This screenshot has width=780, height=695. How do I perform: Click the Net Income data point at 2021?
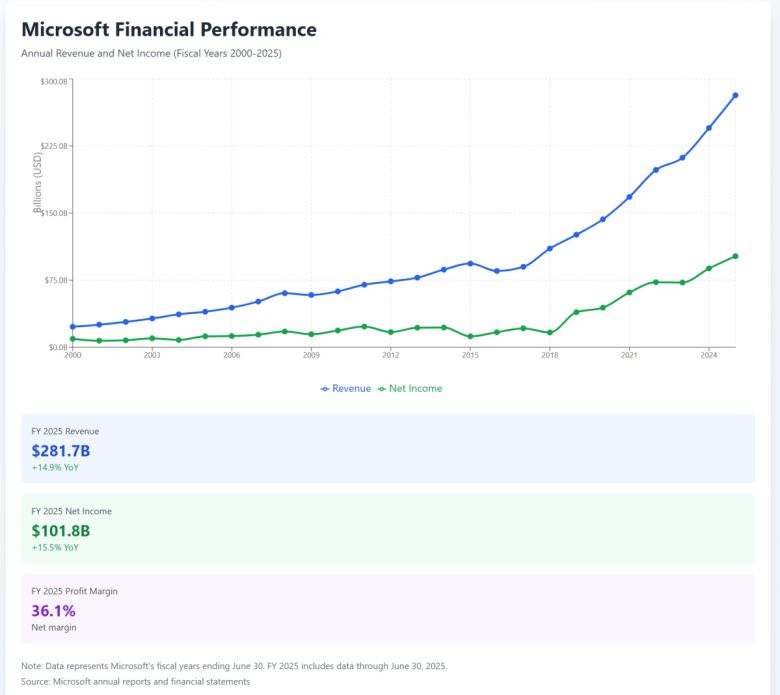click(629, 292)
